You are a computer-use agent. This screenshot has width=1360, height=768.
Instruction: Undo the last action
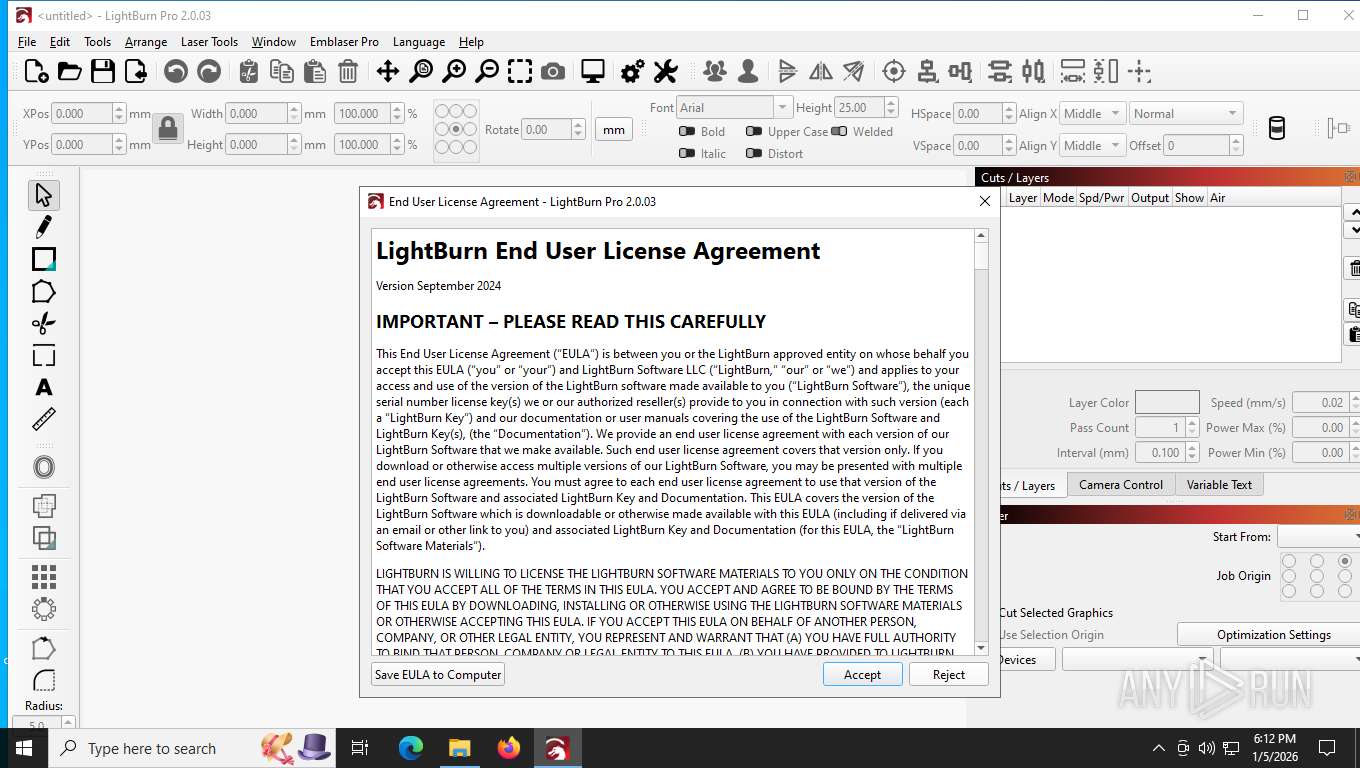pyautogui.click(x=176, y=71)
